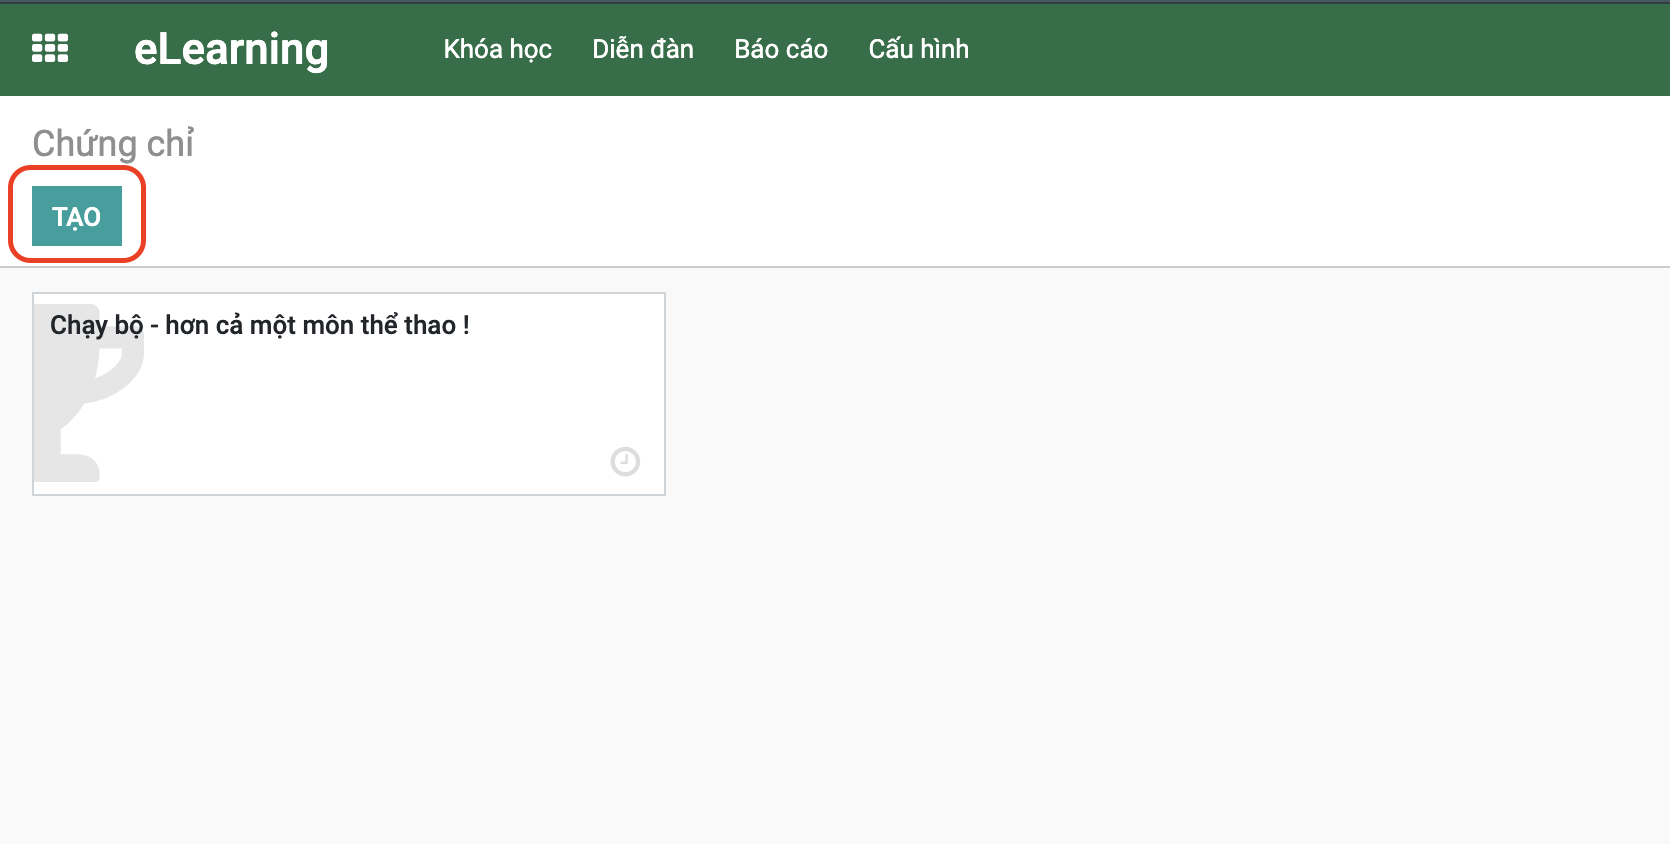The height and width of the screenshot is (844, 1670).
Task: Schedule an activity via the card's clock icon
Action: [x=625, y=461]
